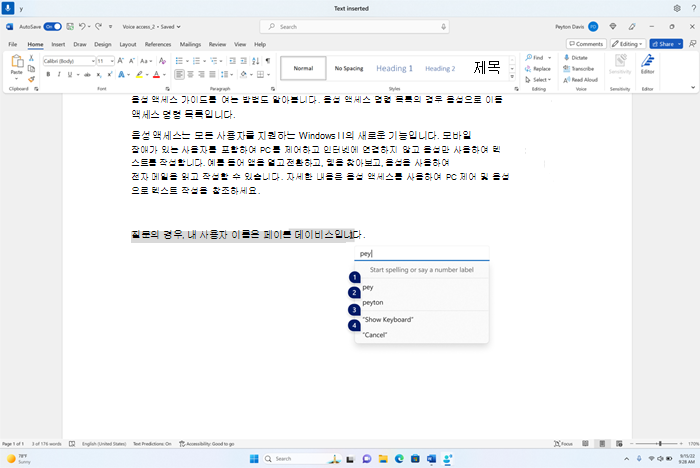700x468 pixels.
Task: Apply Italic formatting from ribbon
Action: pos(59,75)
